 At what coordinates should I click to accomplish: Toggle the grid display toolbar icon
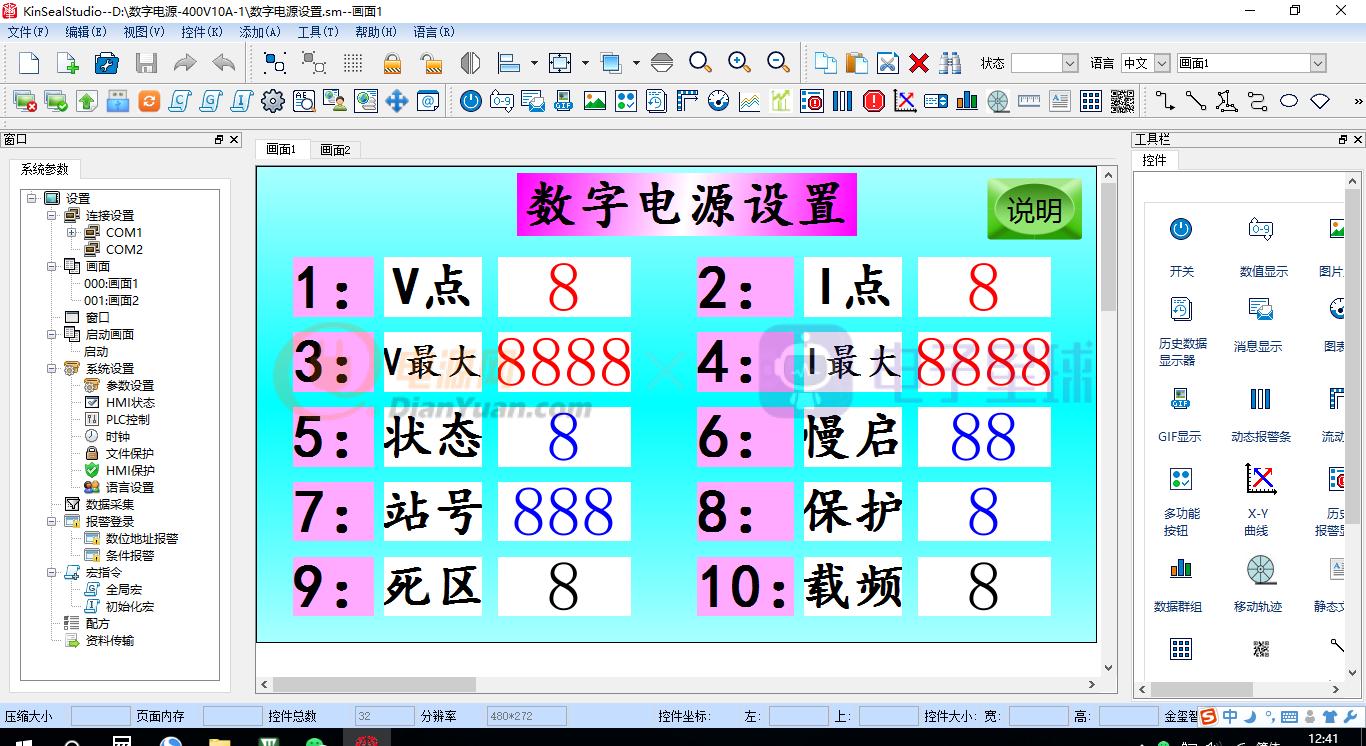click(353, 62)
